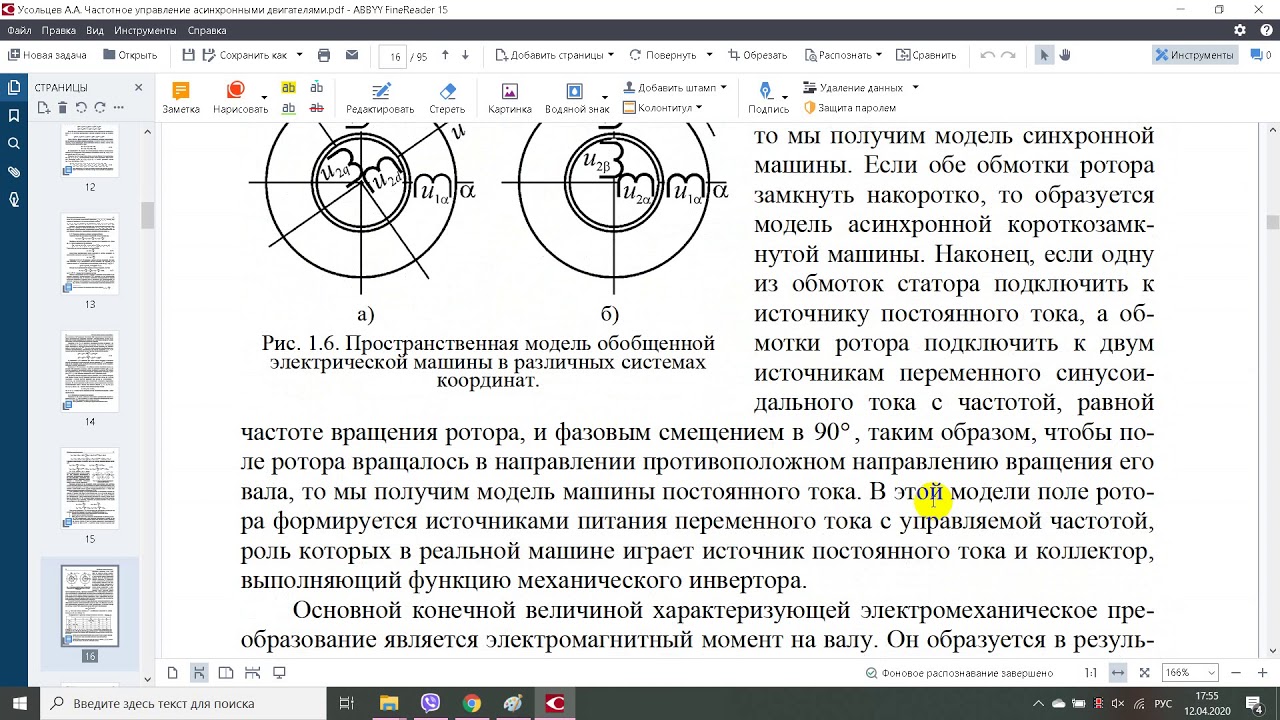Viewport: 1280px width, 720px height.
Task: Activate the hand pan mode
Action: (x=1065, y=55)
